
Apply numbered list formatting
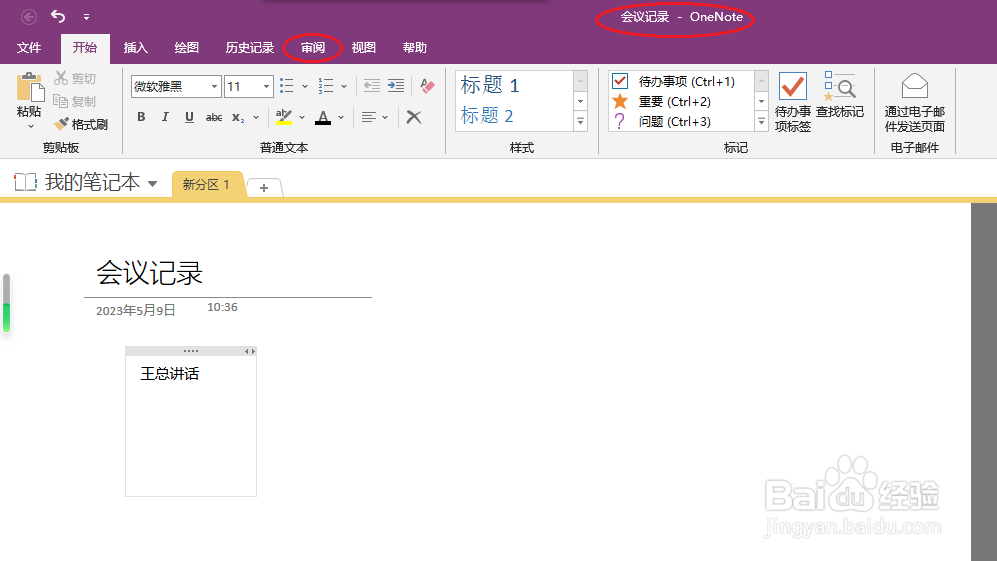point(326,86)
